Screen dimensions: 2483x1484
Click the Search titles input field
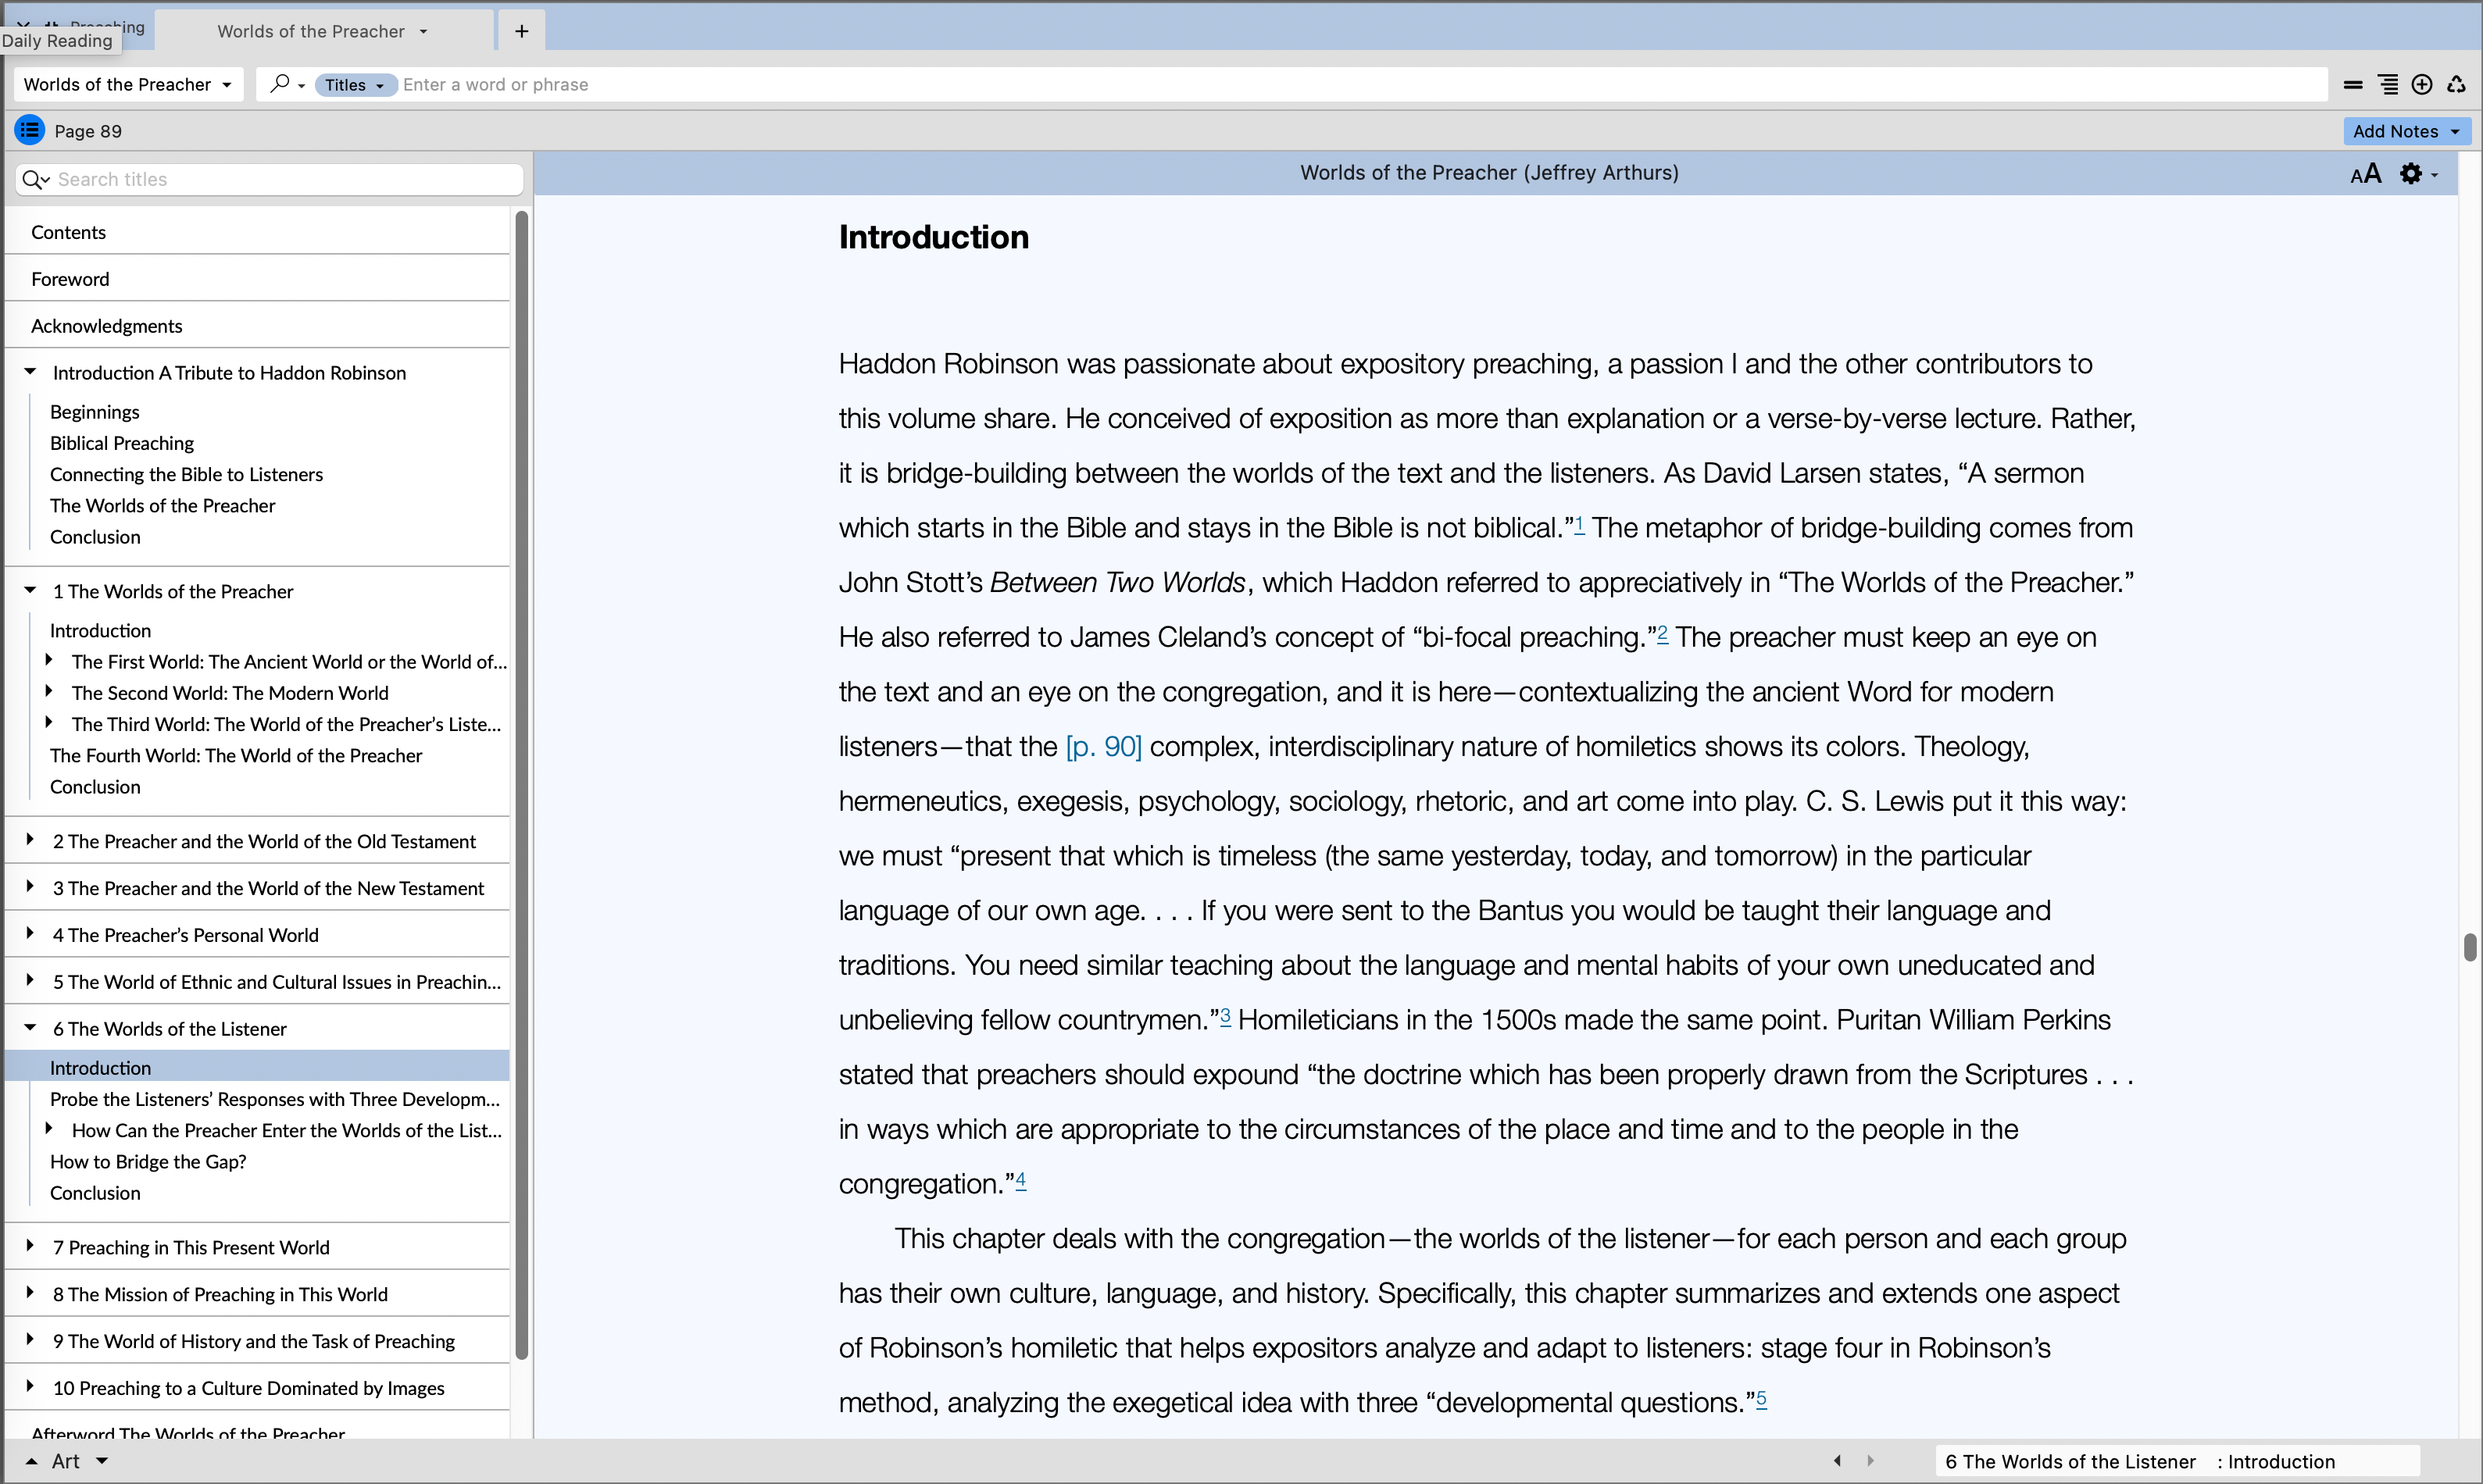pos(270,179)
